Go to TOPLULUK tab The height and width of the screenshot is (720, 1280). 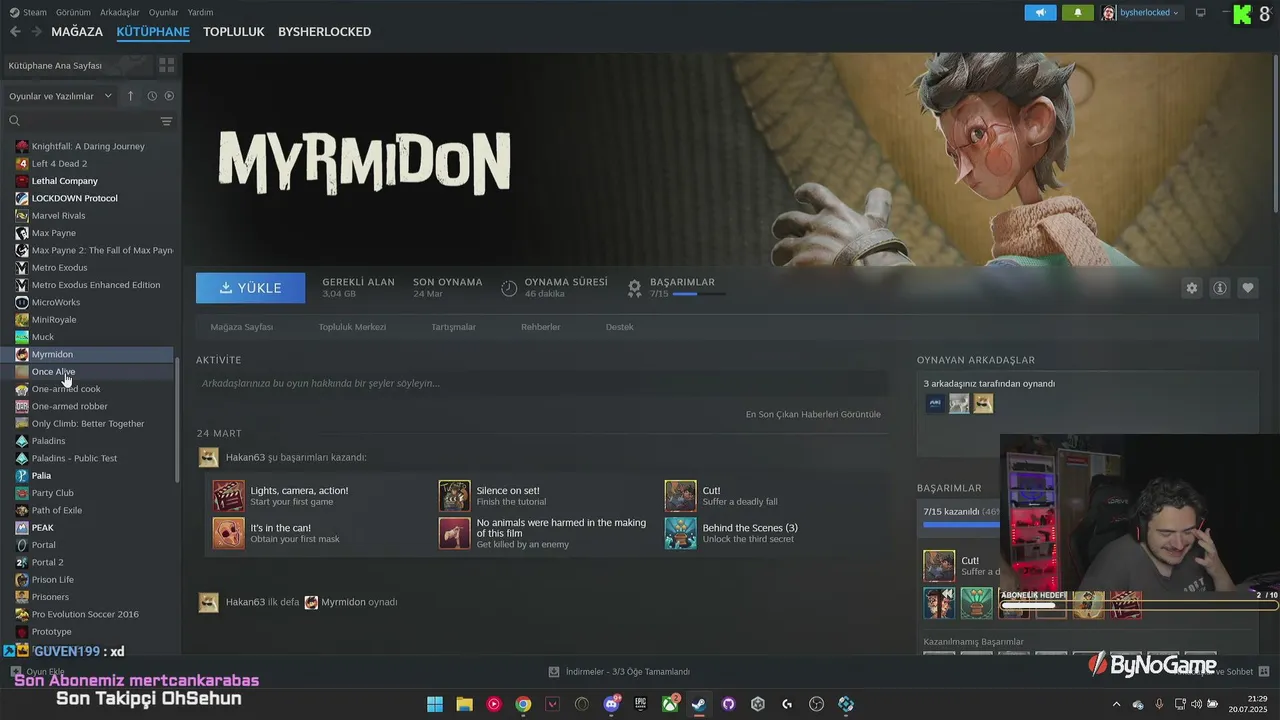pos(234,32)
